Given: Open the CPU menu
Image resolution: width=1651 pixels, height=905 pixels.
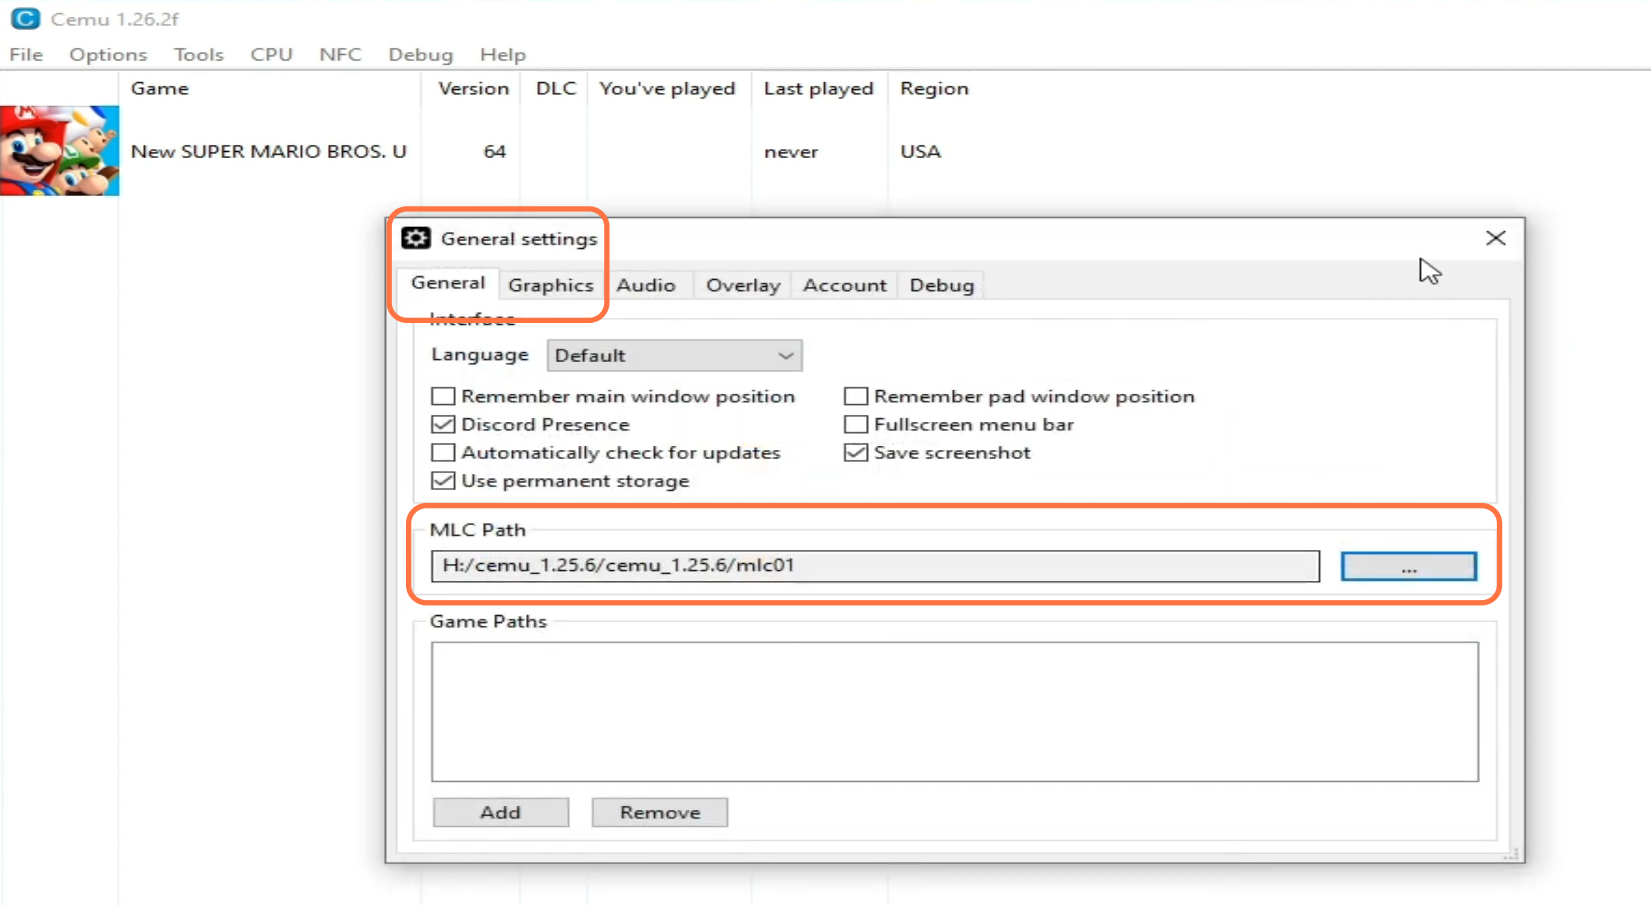Looking at the screenshot, I should (x=271, y=54).
